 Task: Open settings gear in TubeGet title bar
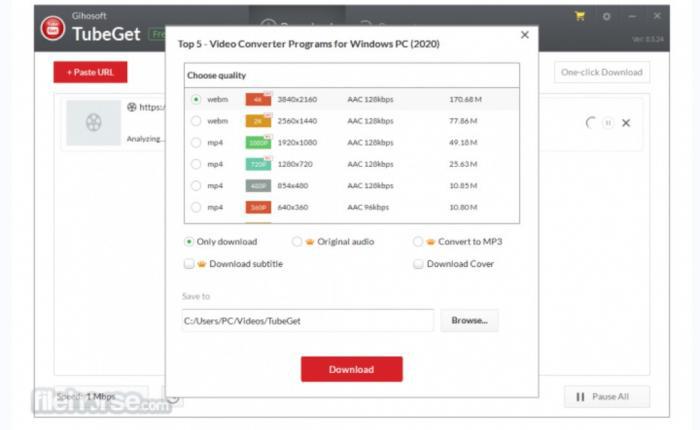pyautogui.click(x=606, y=17)
